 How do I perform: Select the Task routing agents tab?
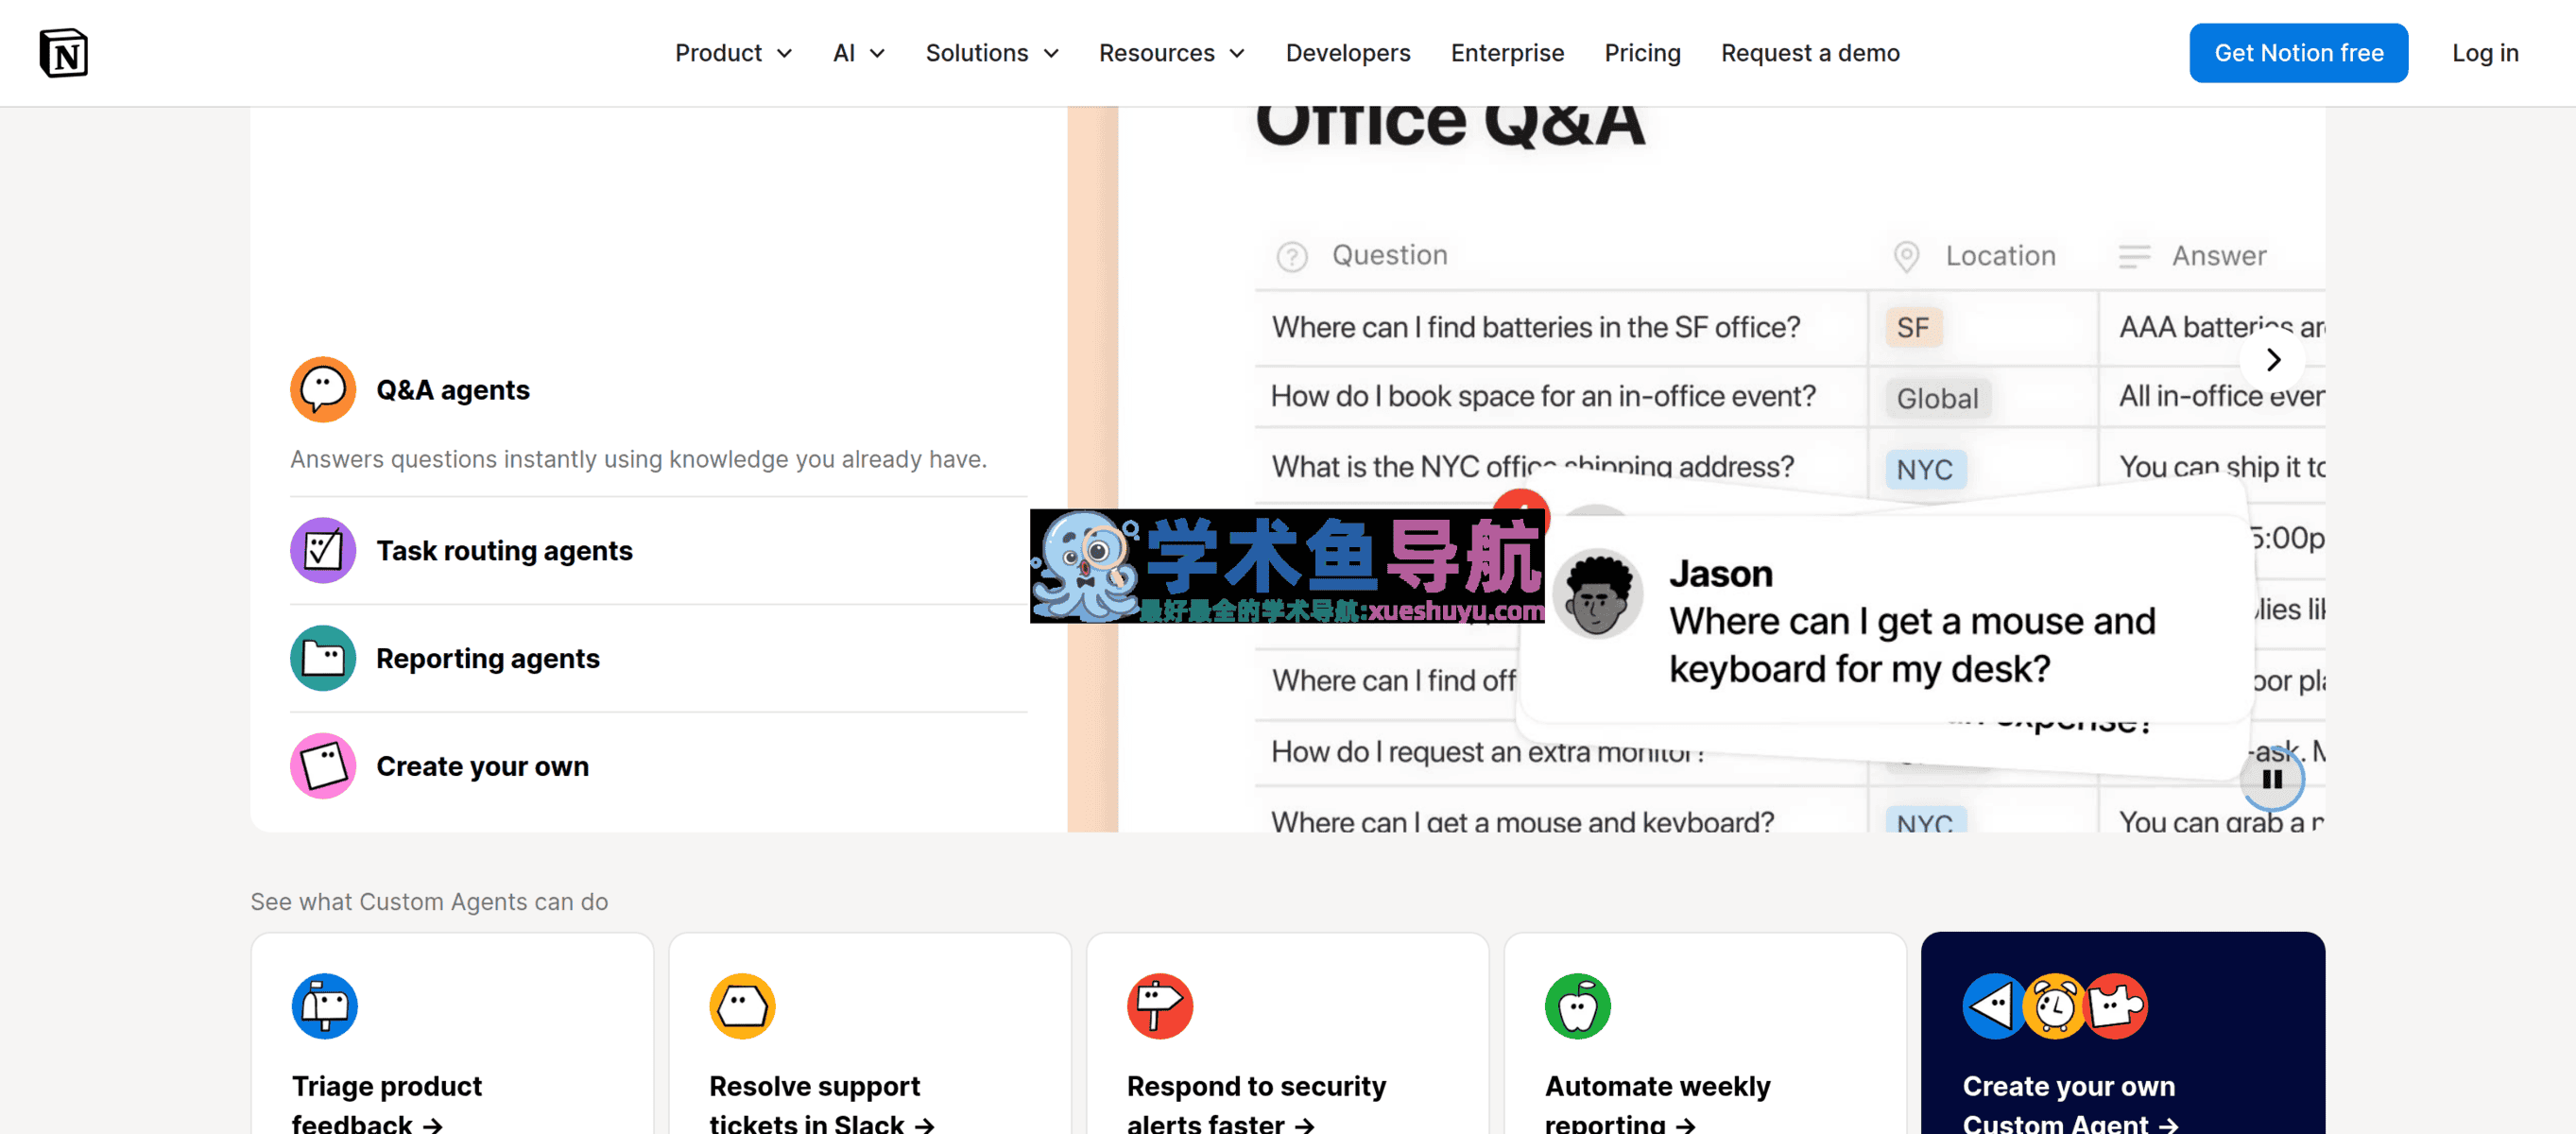pos(659,550)
